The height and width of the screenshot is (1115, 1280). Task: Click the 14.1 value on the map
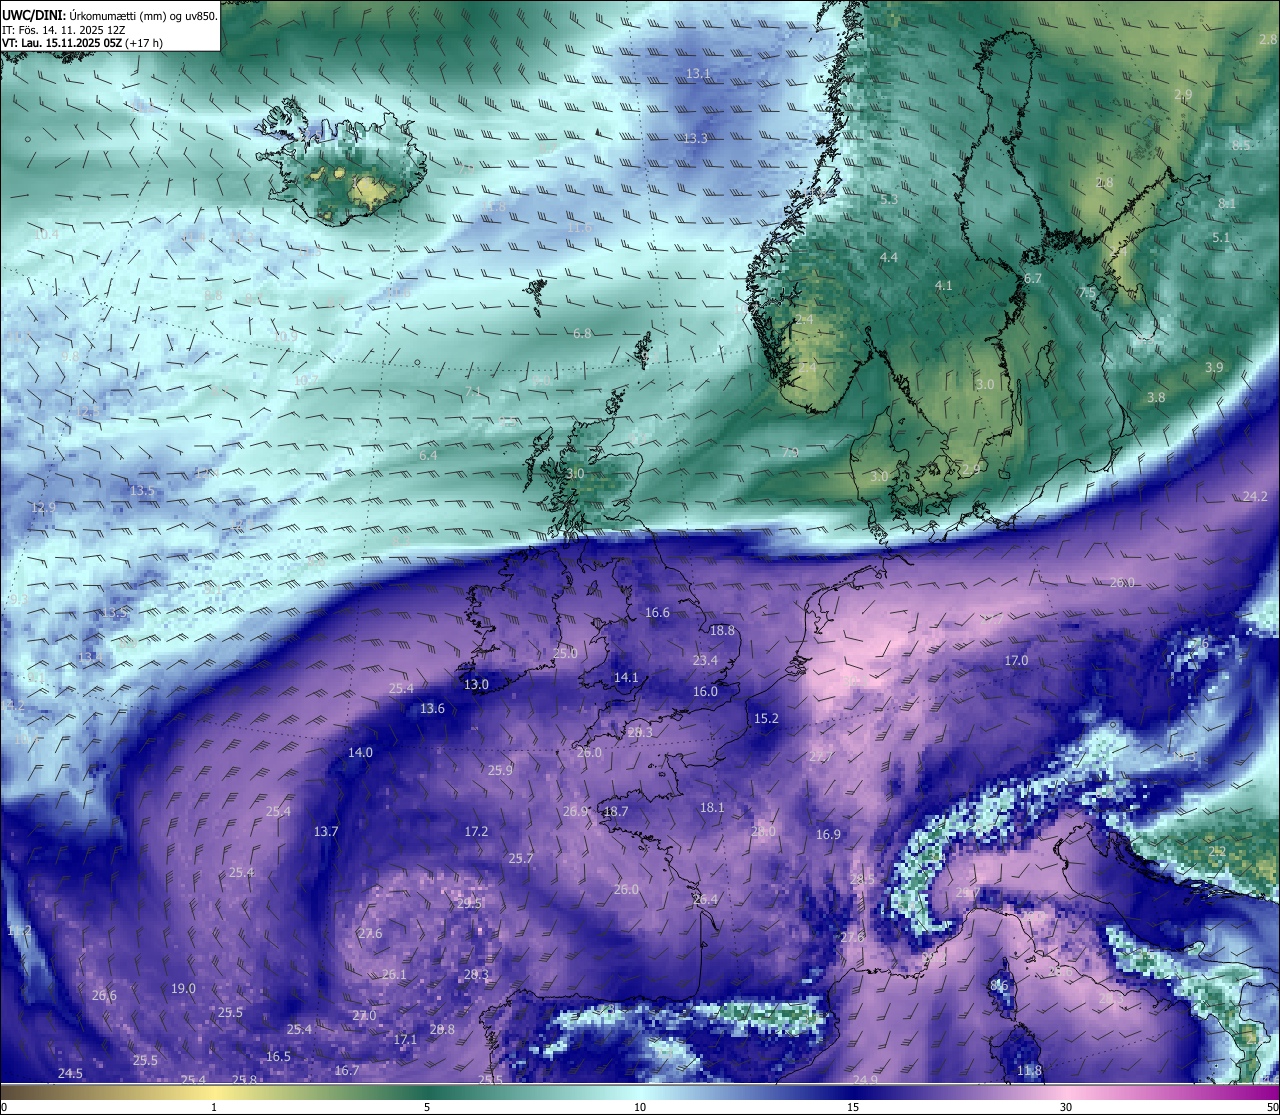click(626, 678)
